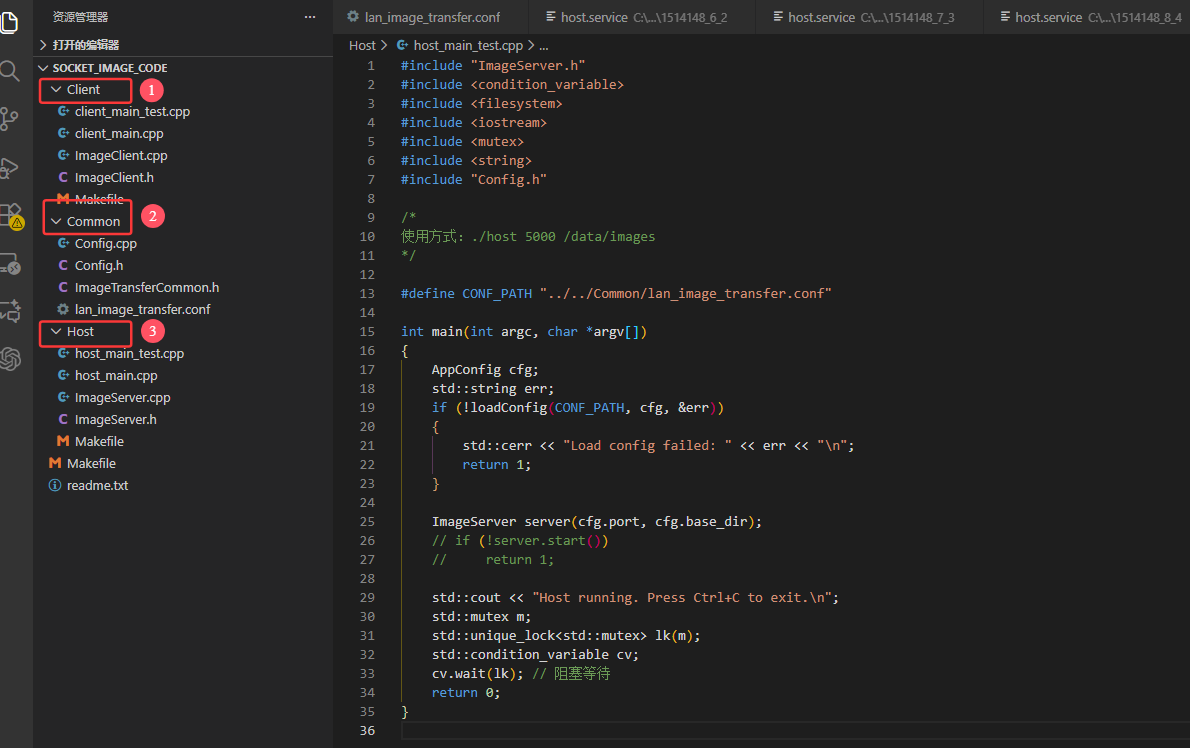Click on CONF_PATH define line

(616, 294)
